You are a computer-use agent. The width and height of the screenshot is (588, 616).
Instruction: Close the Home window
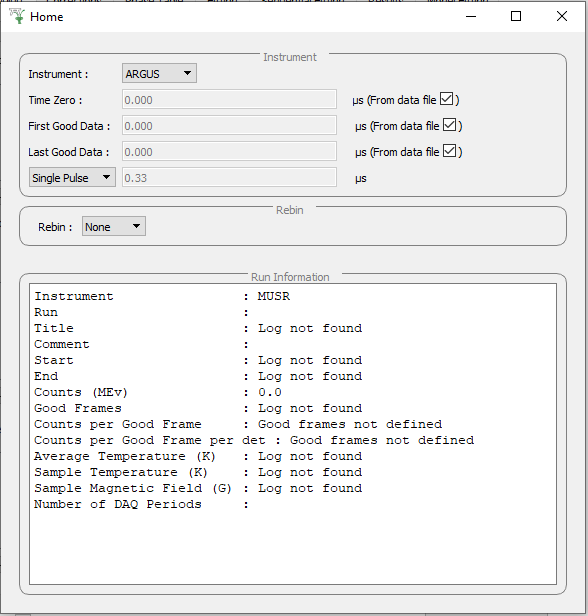(x=562, y=16)
